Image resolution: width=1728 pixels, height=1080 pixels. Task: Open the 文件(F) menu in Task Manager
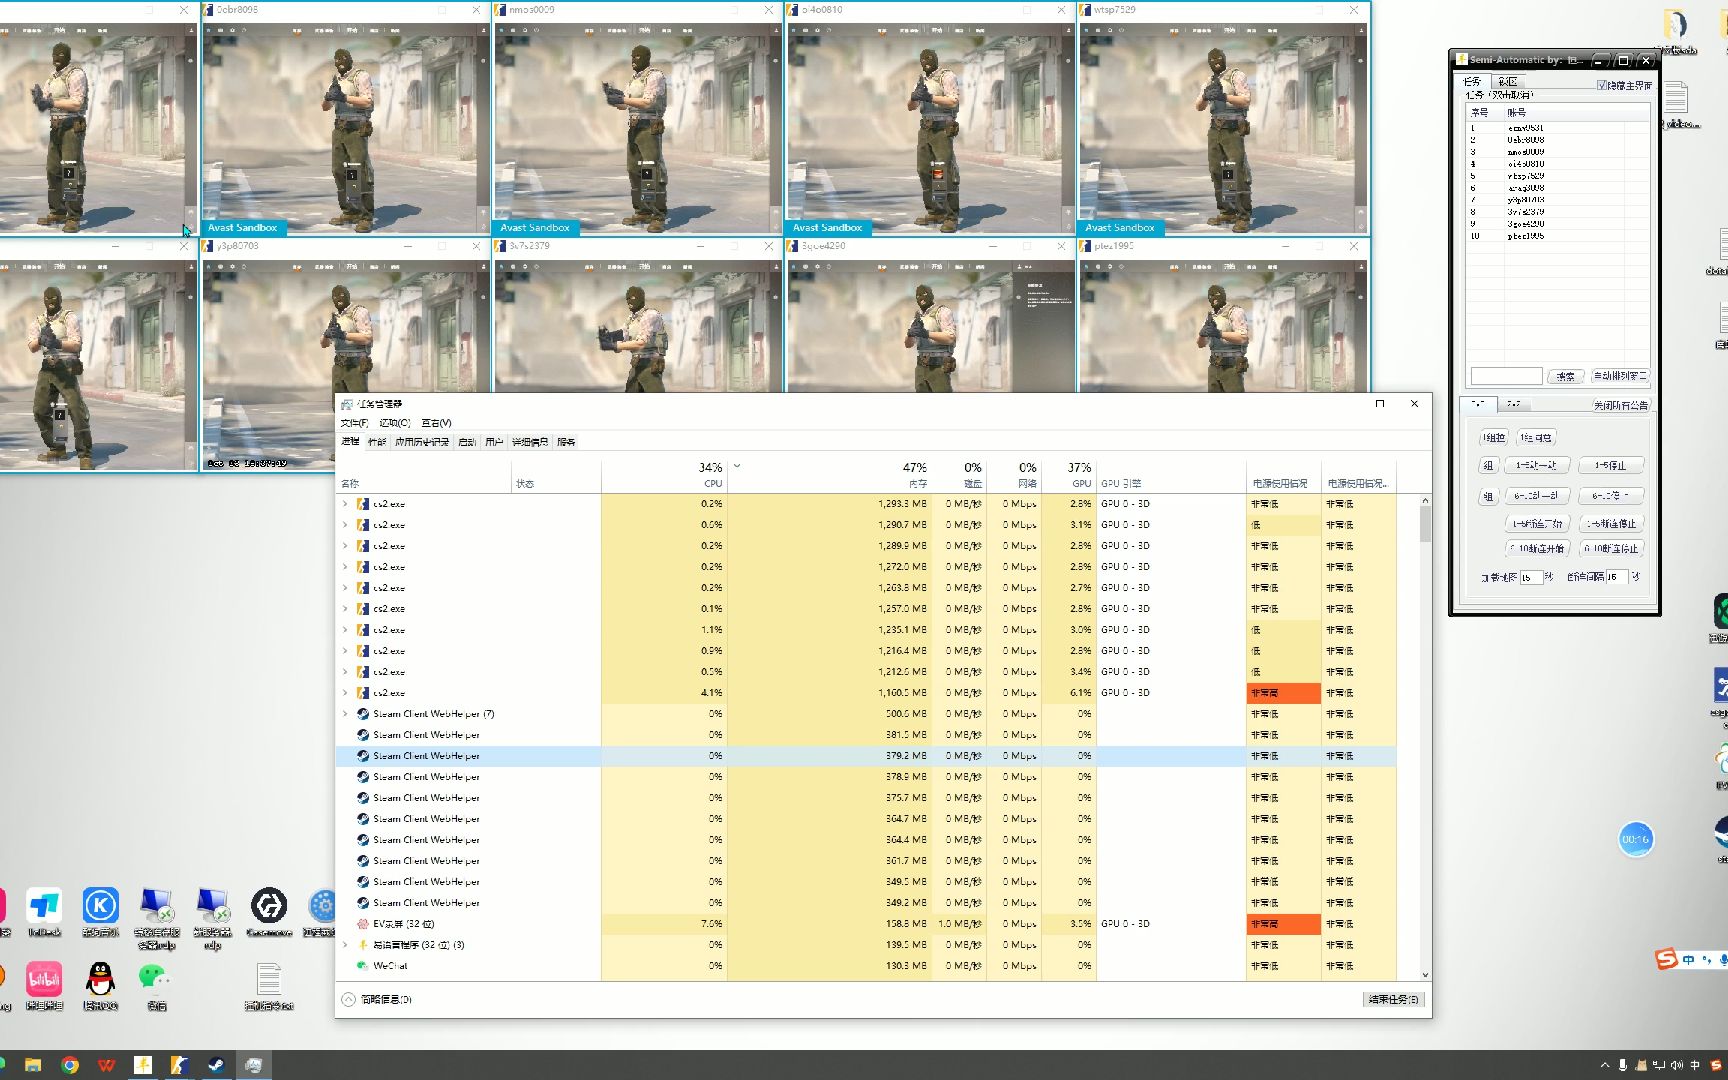pos(354,423)
